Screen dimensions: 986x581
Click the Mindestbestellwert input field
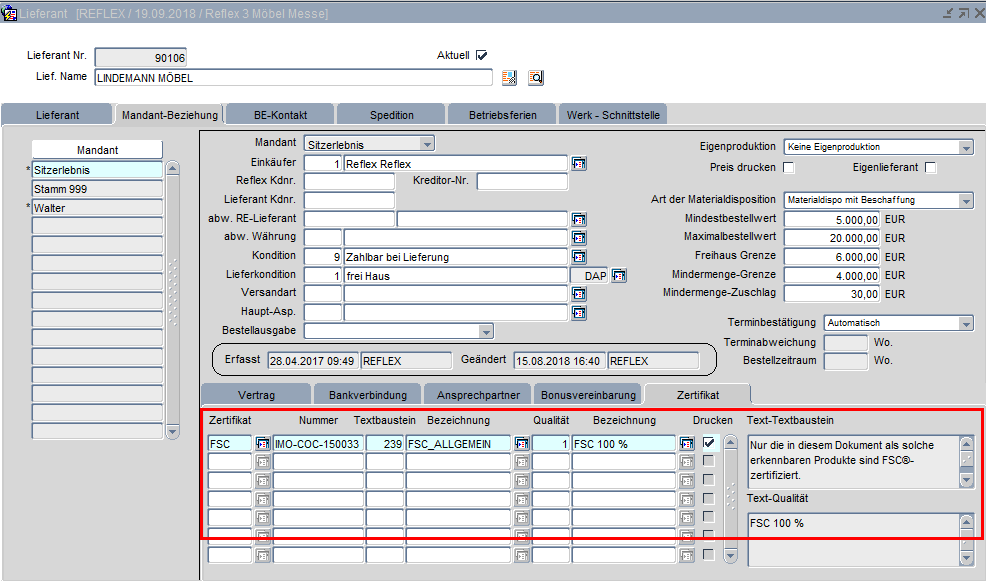(832, 220)
